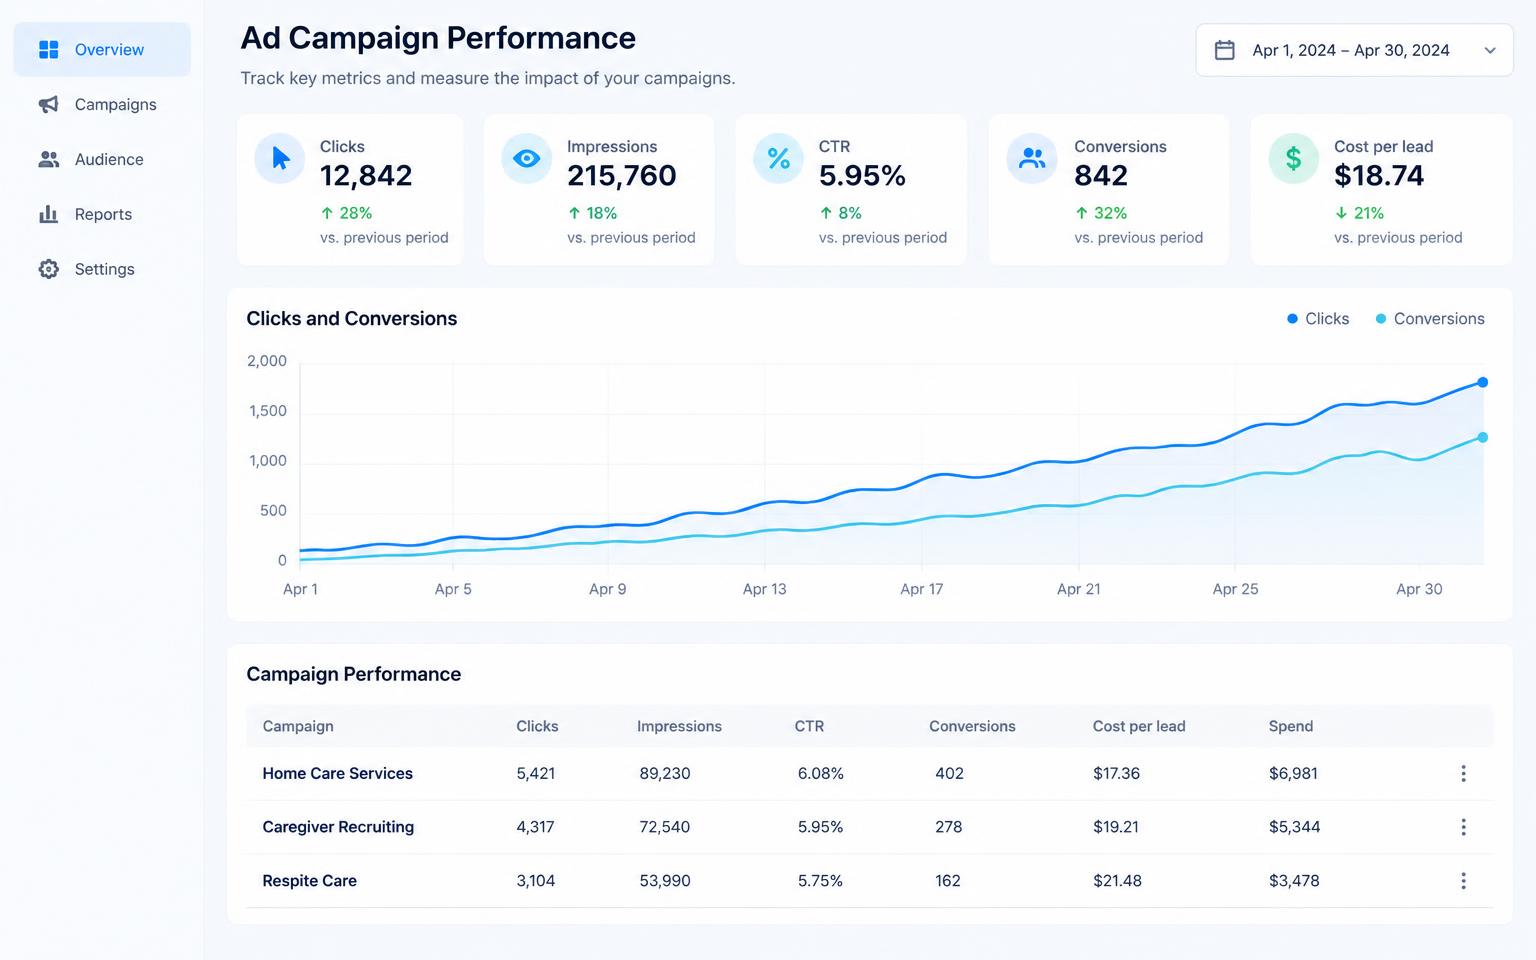Click the $6,981 spend cell
The image size is (1536, 960).
point(1293,774)
